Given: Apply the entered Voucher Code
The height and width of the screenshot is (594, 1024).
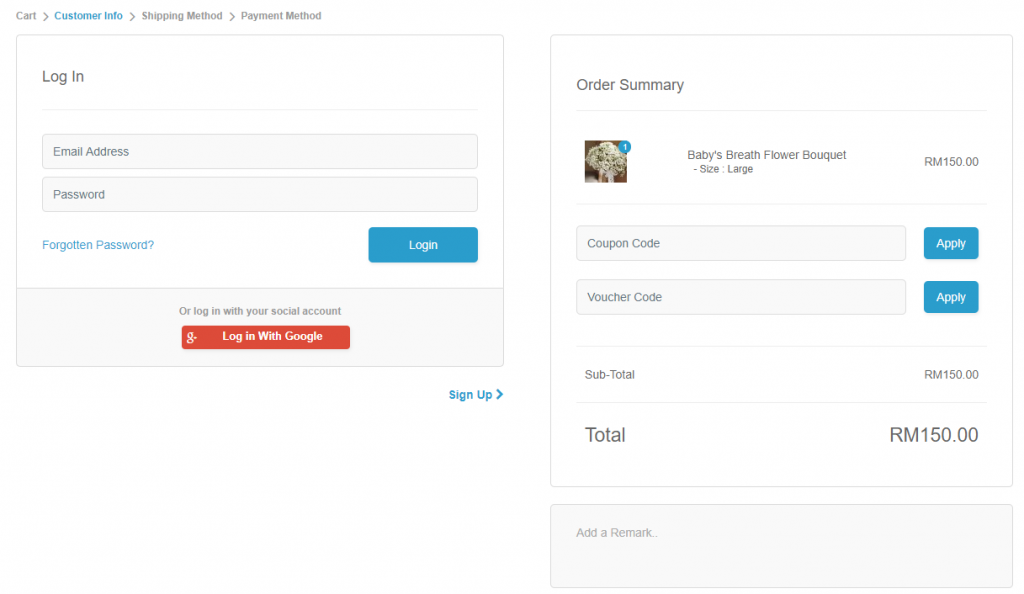Looking at the screenshot, I should coord(950,296).
